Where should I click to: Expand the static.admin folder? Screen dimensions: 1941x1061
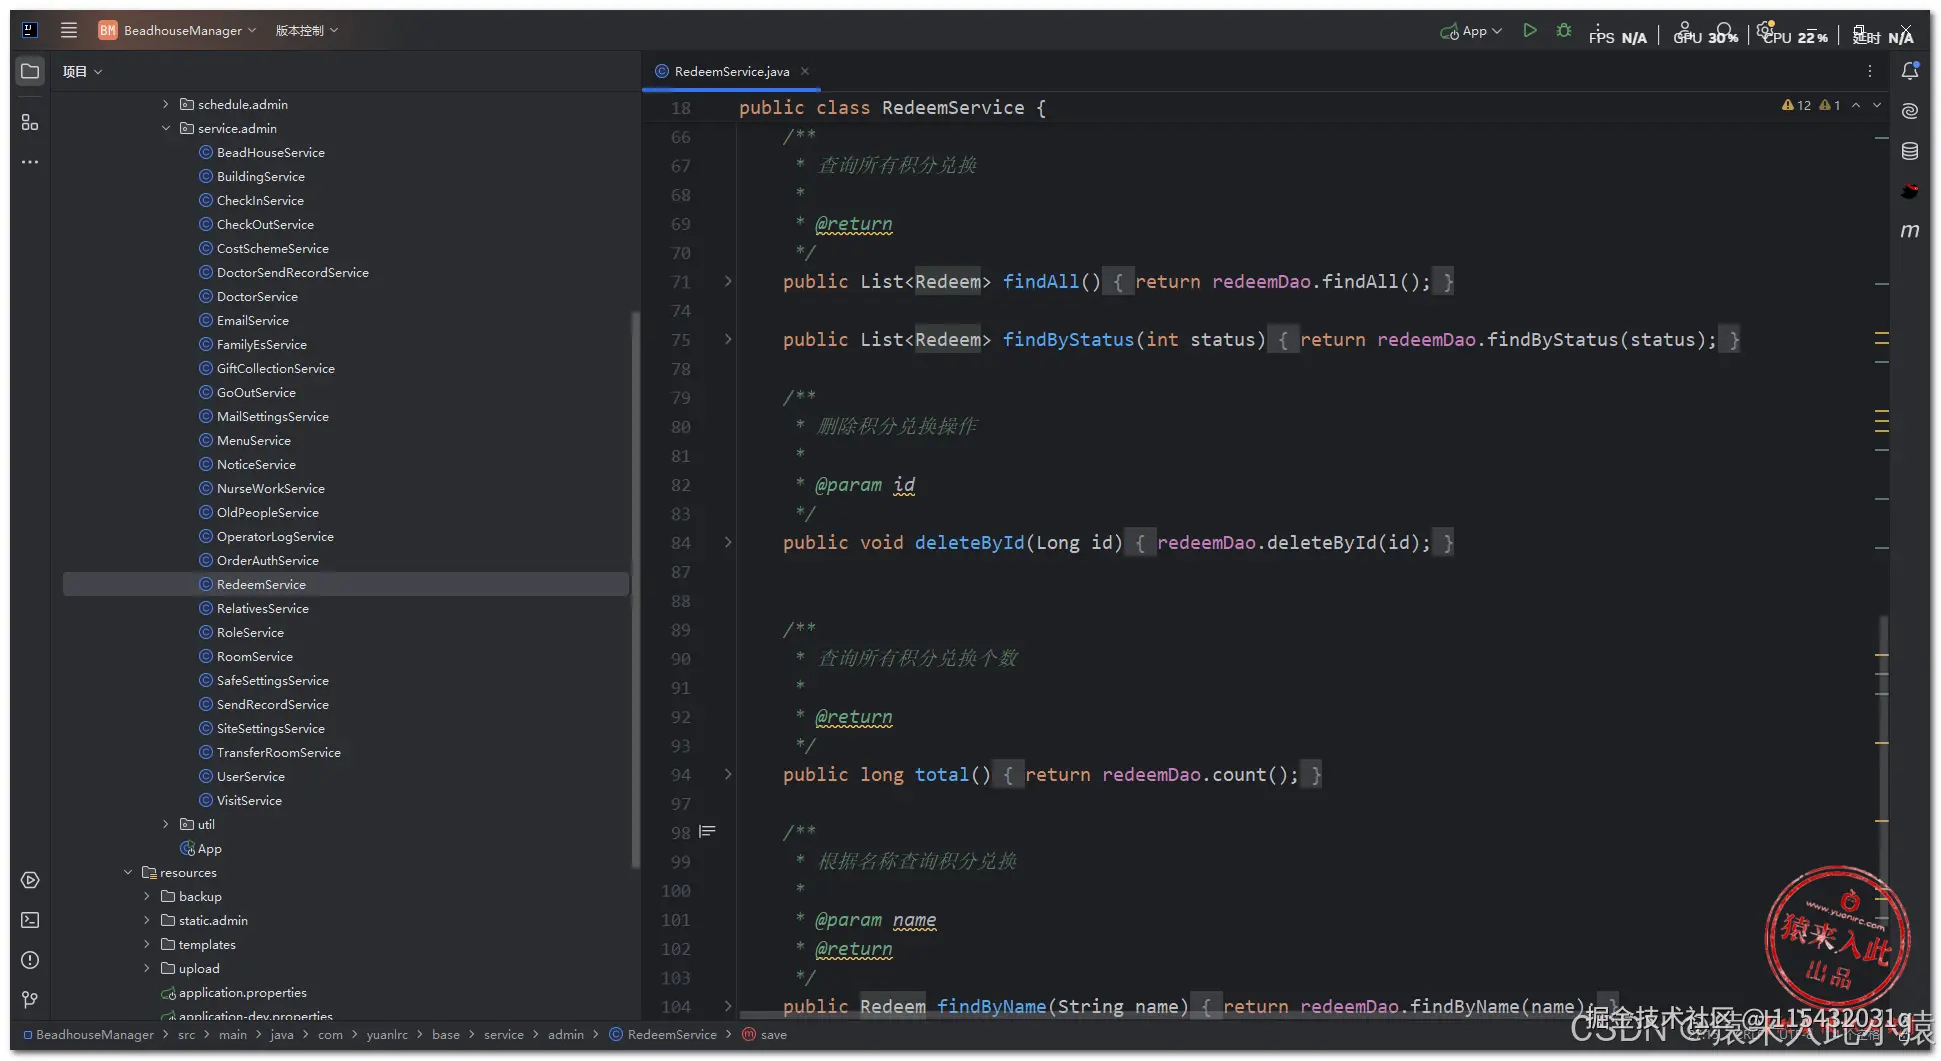147,920
